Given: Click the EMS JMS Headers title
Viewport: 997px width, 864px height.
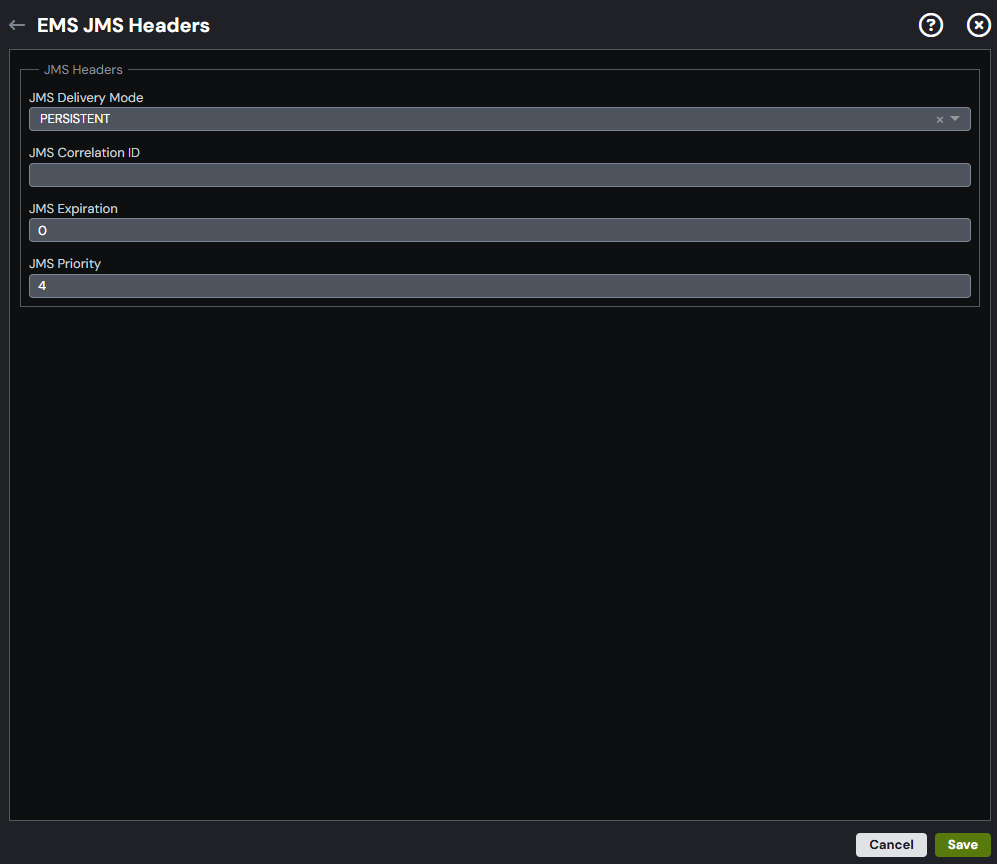Looking at the screenshot, I should tap(123, 25).
